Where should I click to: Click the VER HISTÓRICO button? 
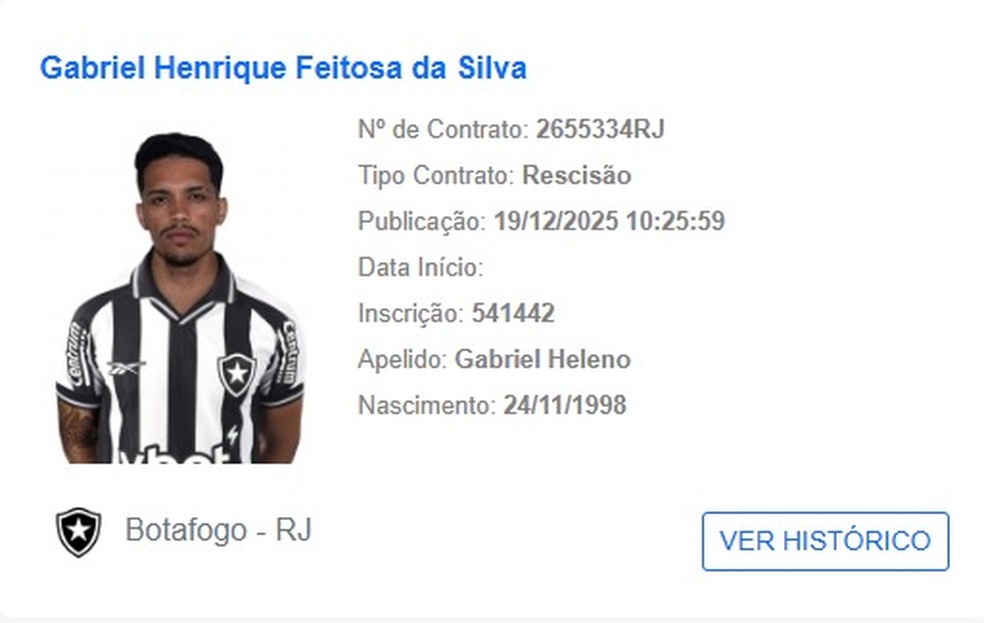coord(825,540)
